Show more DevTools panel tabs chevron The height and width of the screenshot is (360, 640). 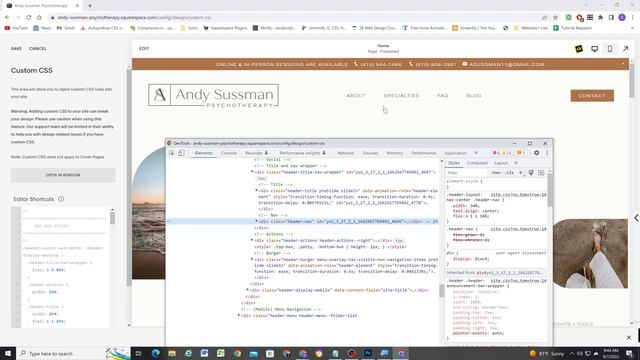pyautogui.click(x=476, y=153)
